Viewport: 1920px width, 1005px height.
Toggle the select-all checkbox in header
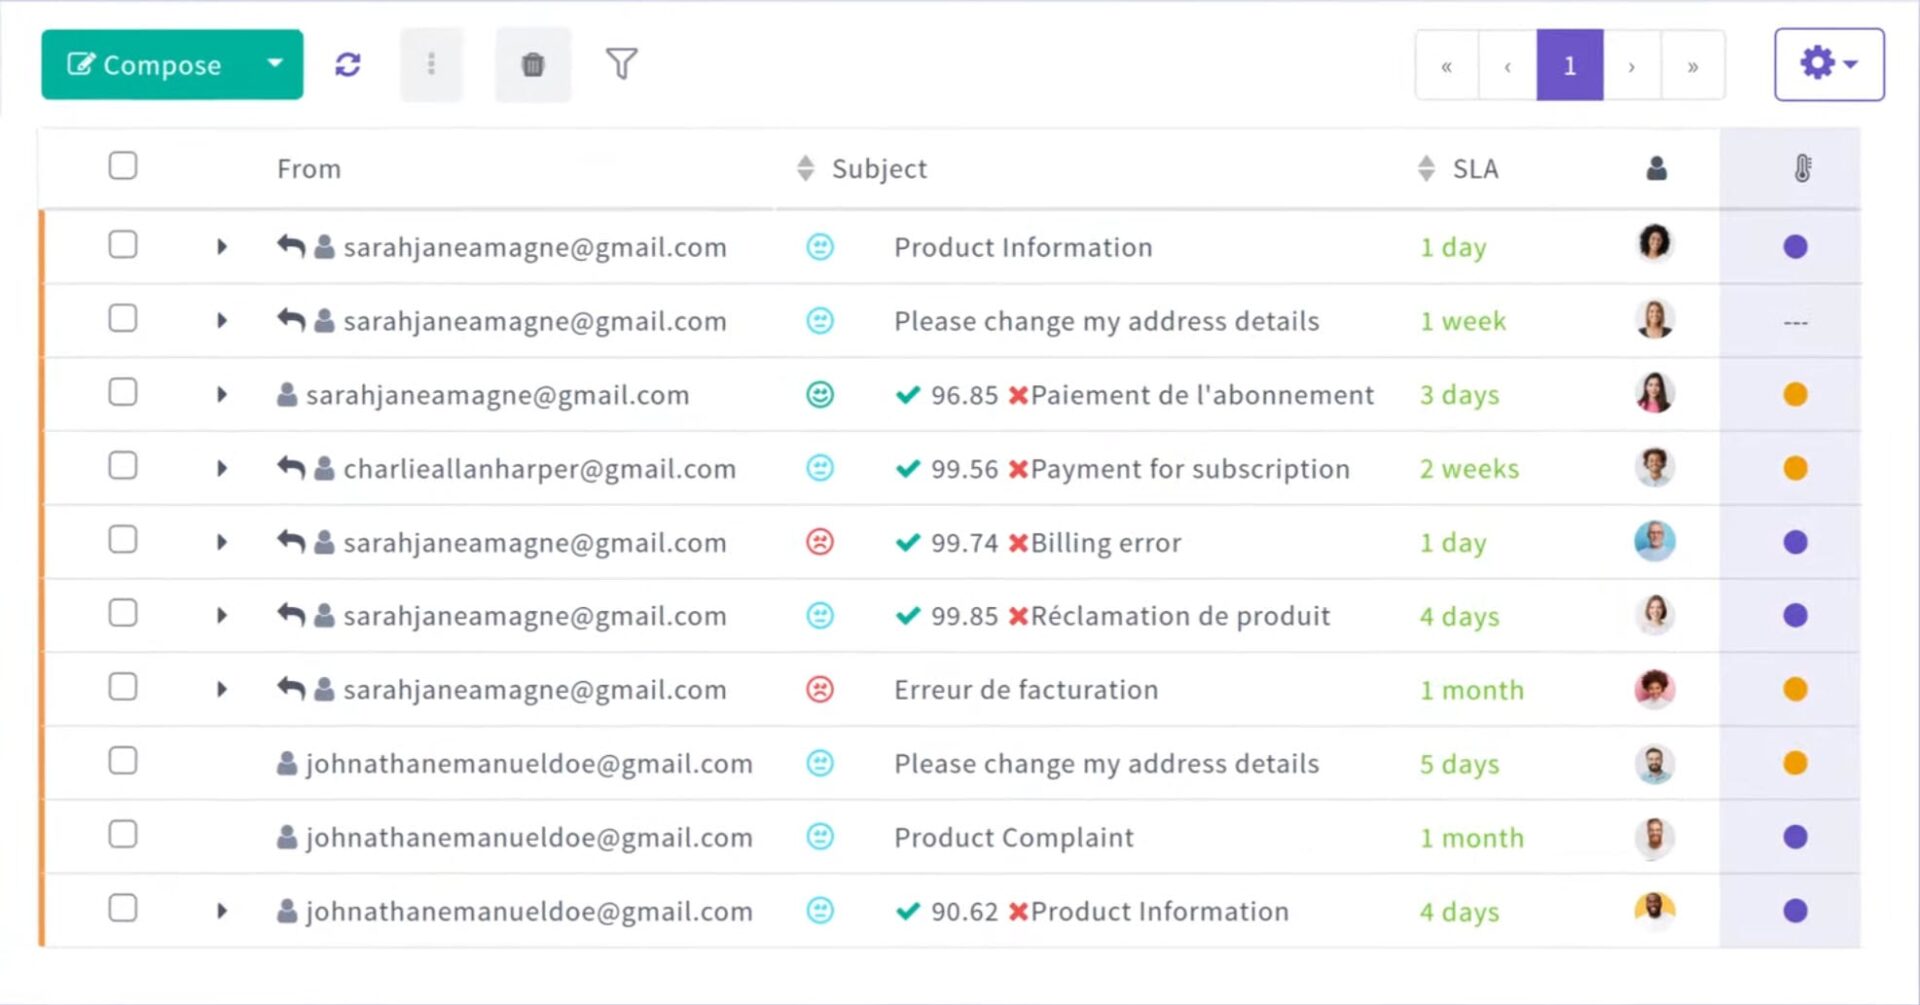pyautogui.click(x=123, y=166)
